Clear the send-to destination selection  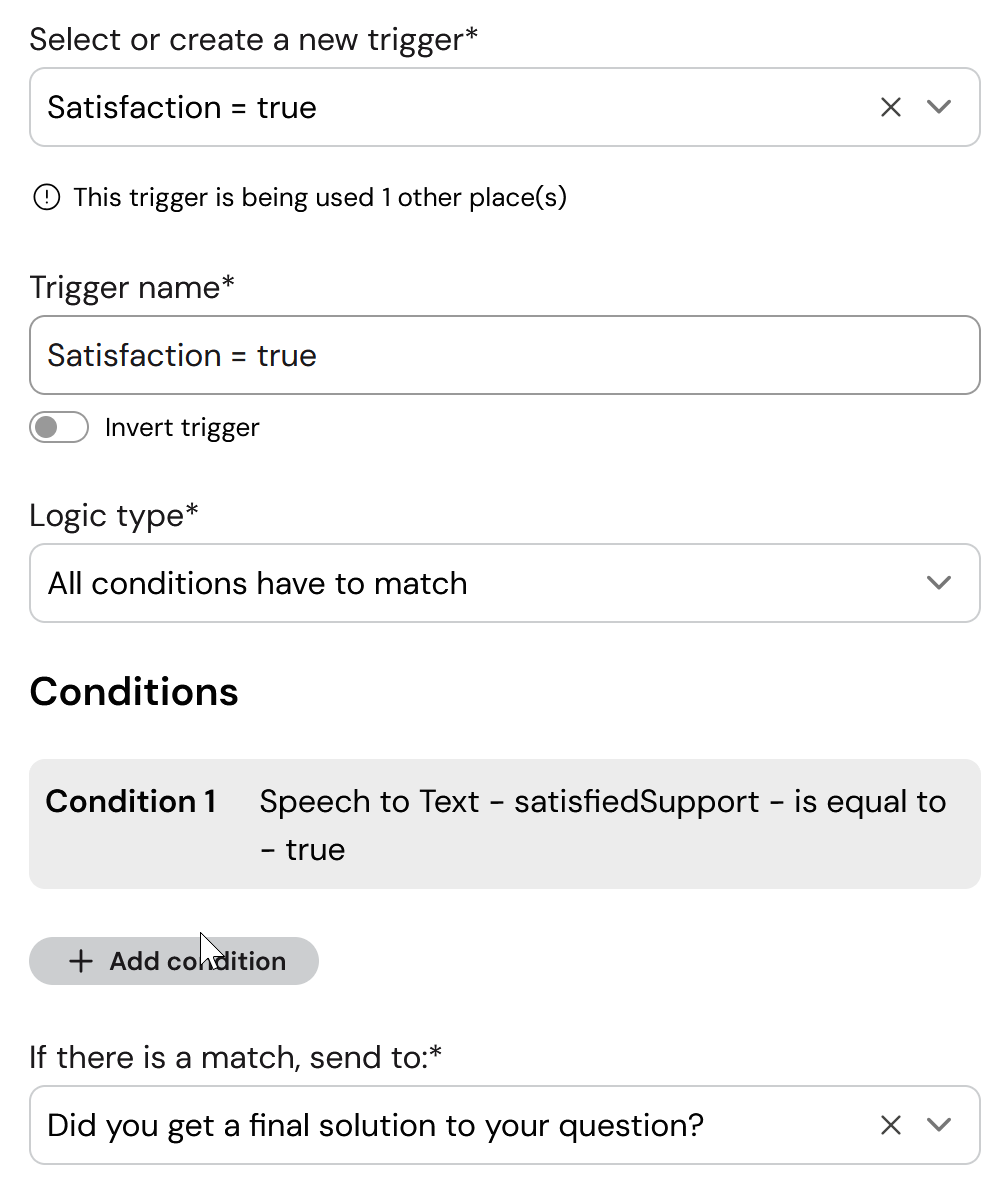pos(890,1125)
